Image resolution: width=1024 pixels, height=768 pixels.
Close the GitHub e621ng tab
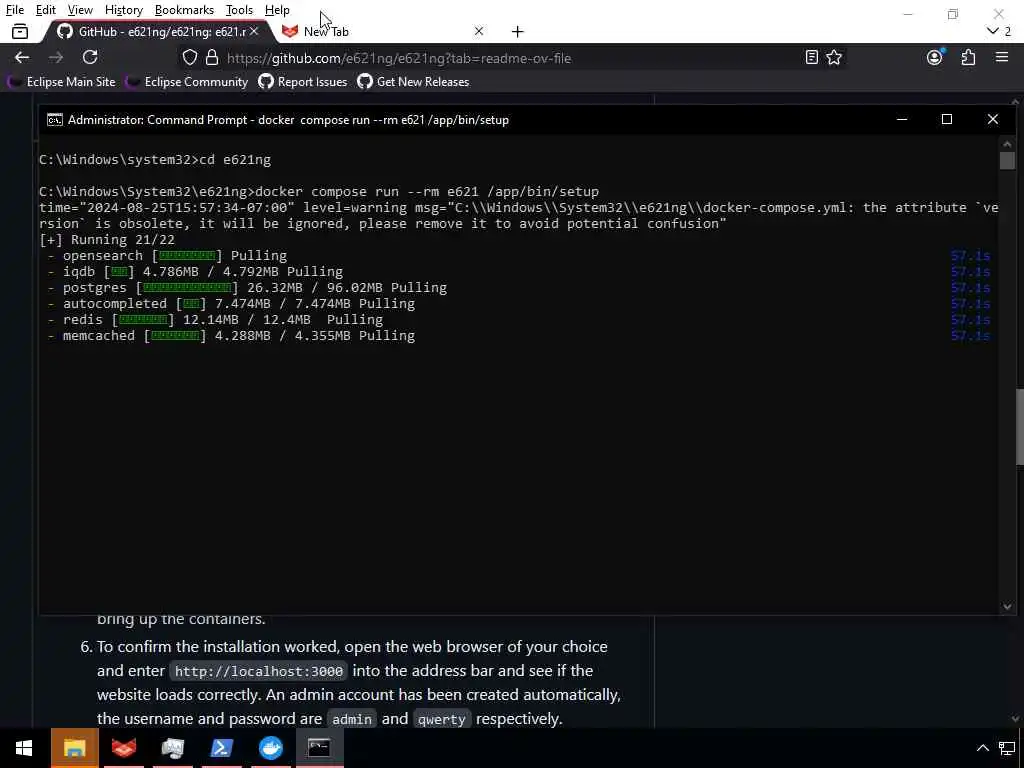254,31
